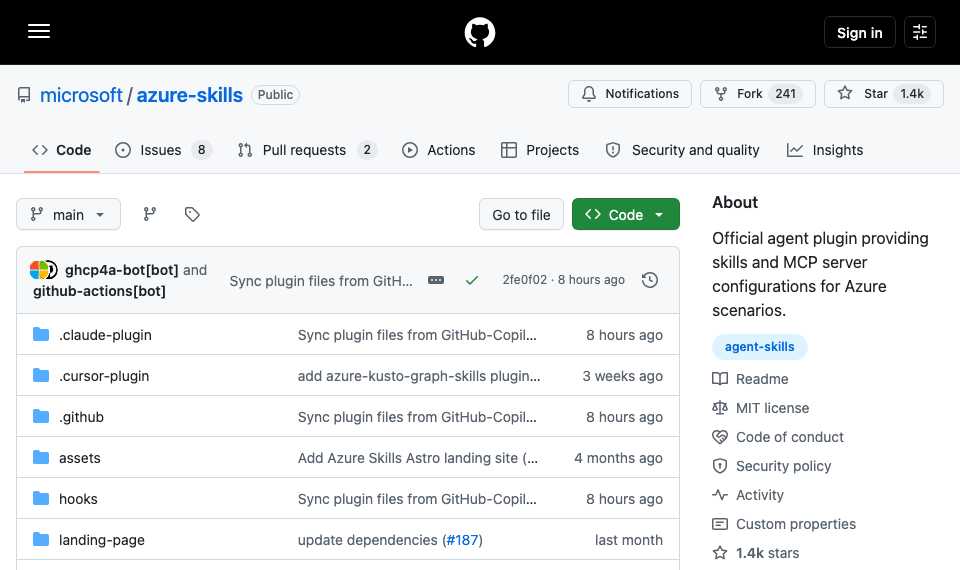960x570 pixels.
Task: Open the appearance settings slider icon
Action: coord(920,32)
